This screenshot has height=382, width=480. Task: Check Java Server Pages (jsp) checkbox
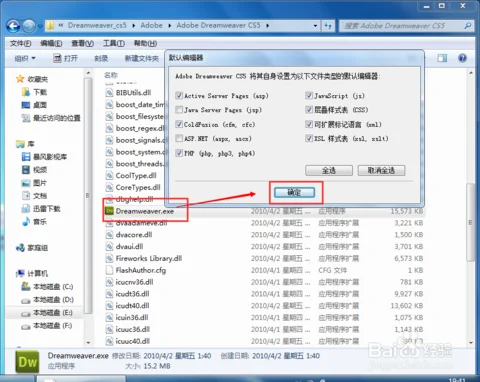pyautogui.click(x=179, y=110)
